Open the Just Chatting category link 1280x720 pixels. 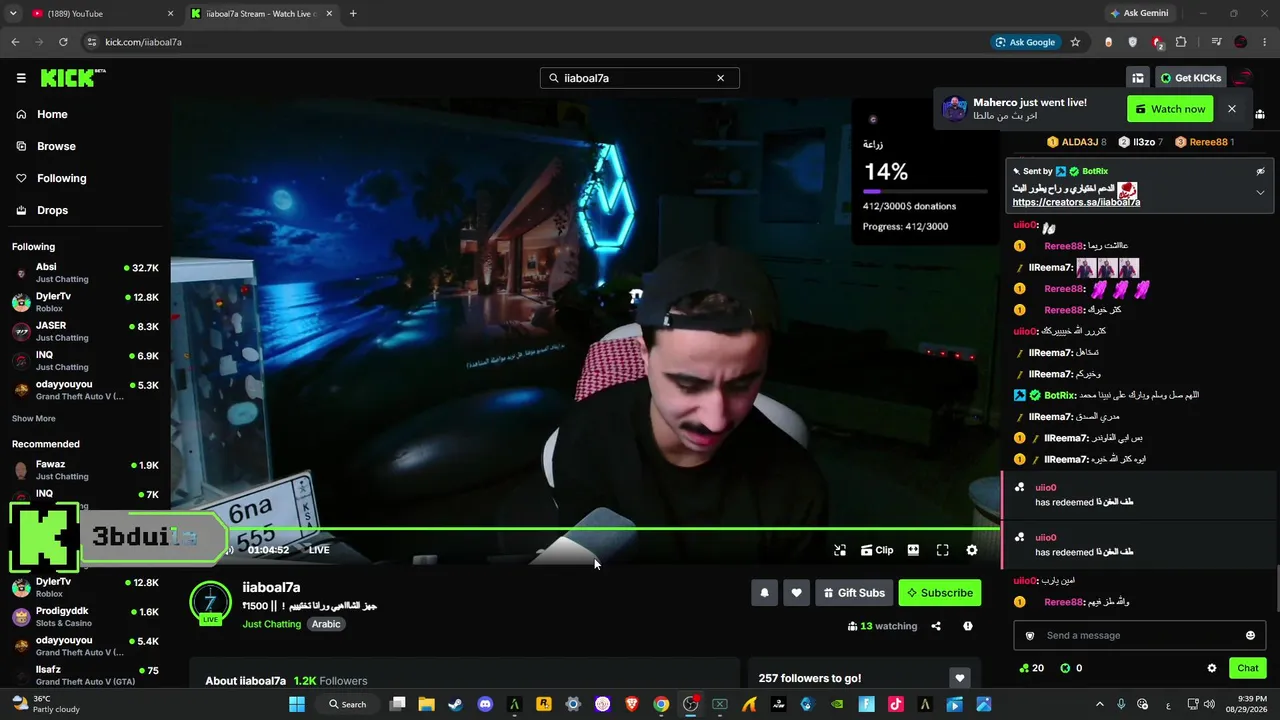point(271,624)
